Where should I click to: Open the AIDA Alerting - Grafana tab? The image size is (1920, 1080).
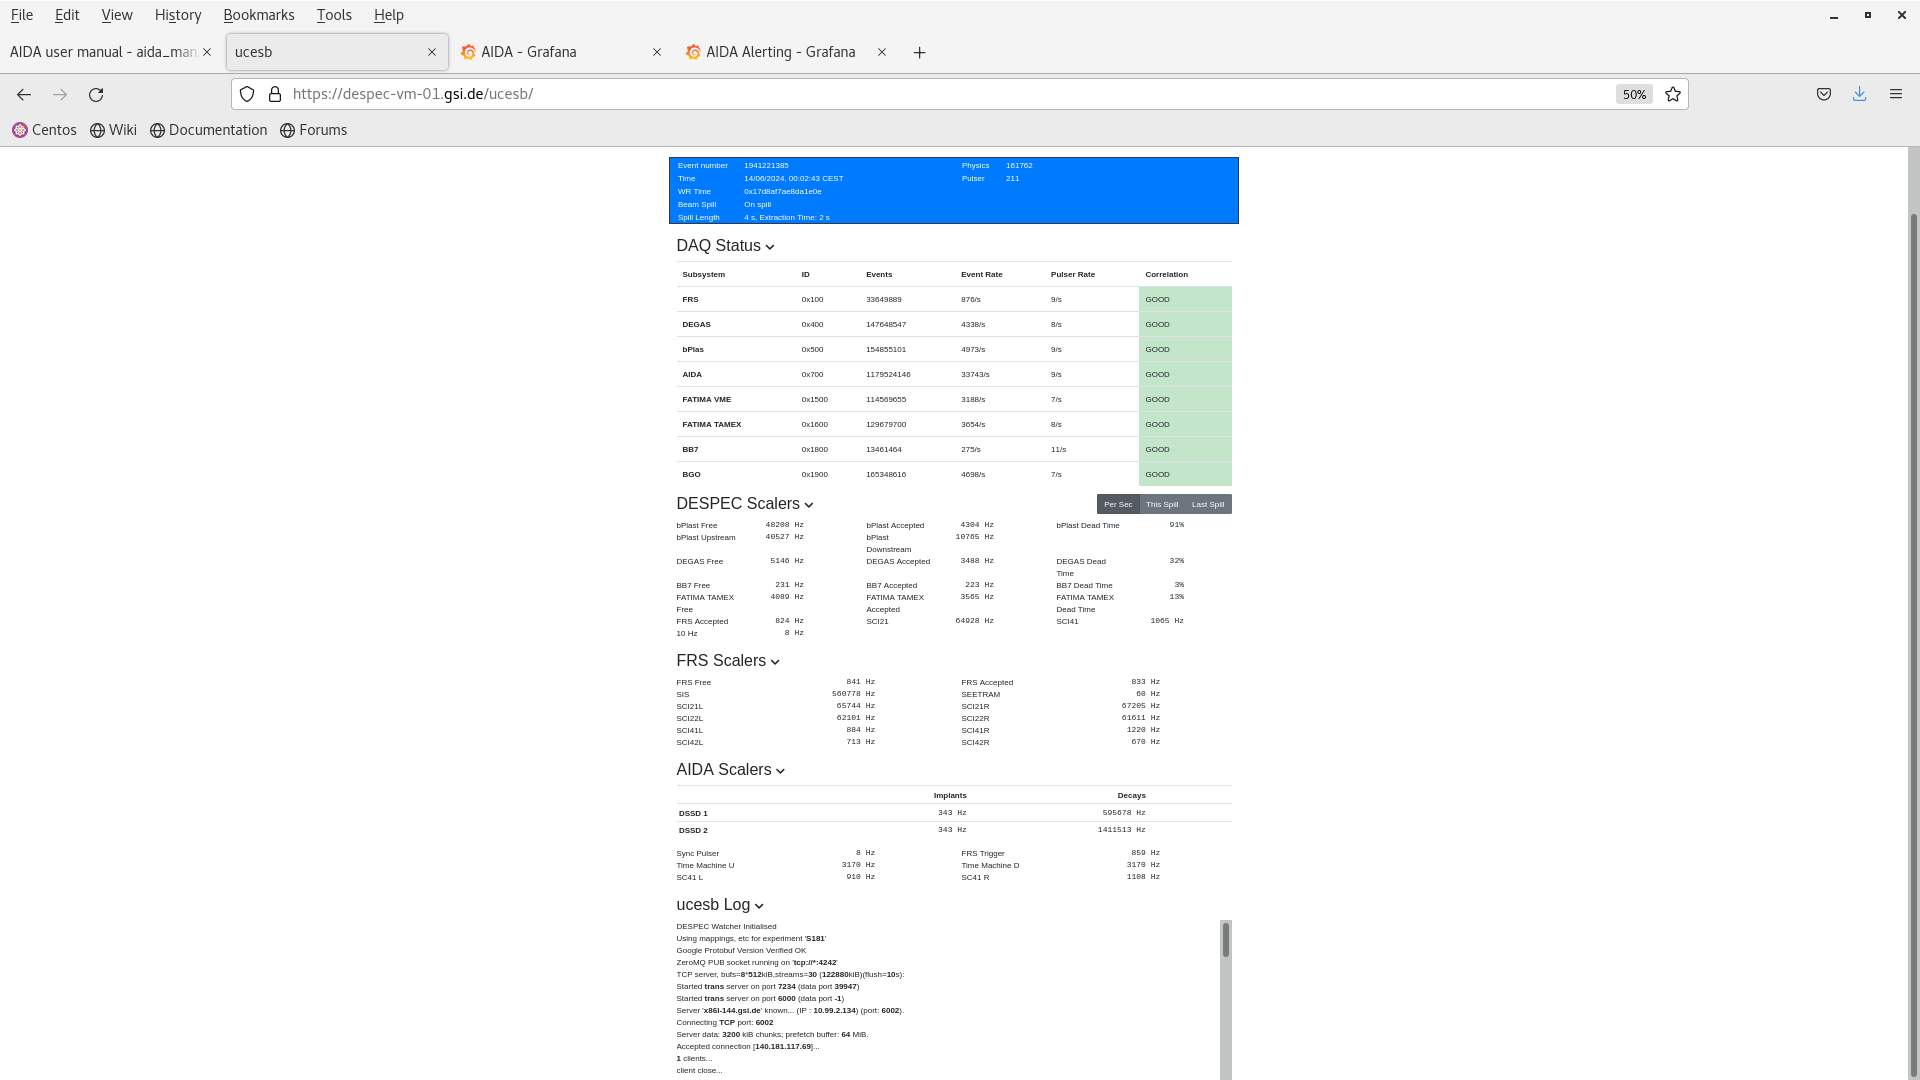pyautogui.click(x=778, y=51)
